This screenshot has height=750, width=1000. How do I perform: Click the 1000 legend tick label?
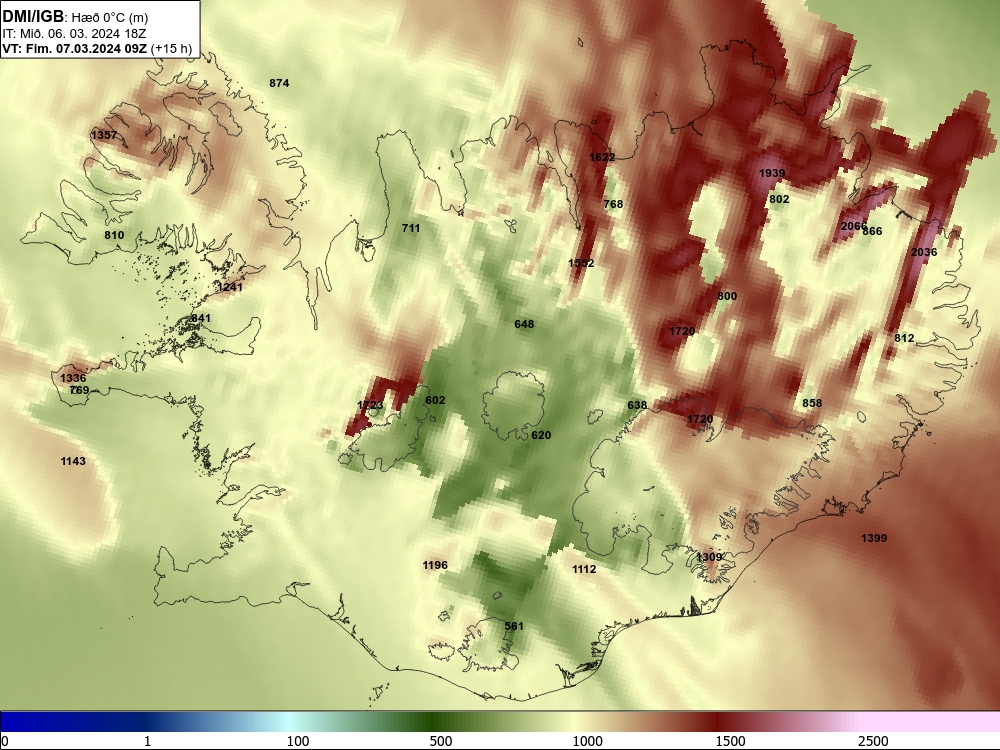point(587,741)
